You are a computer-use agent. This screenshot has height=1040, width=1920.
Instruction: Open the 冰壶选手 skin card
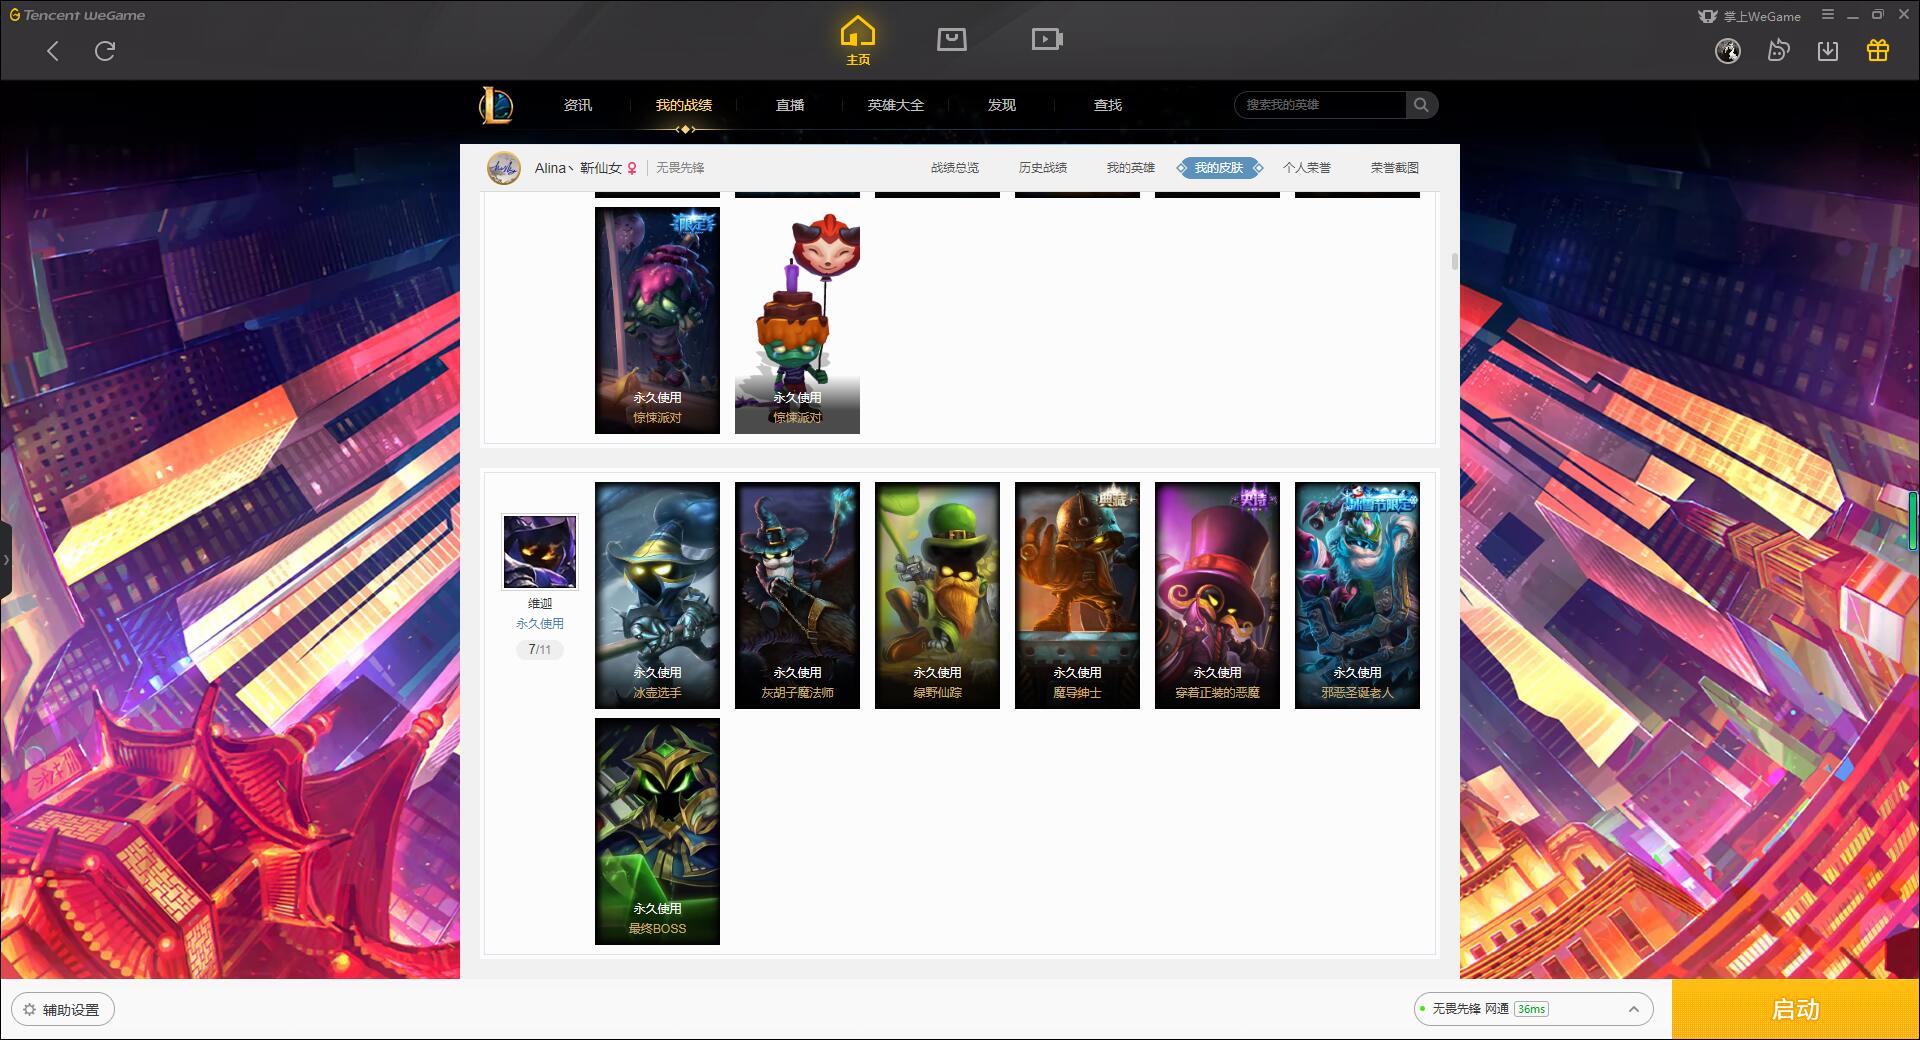pyautogui.click(x=657, y=595)
